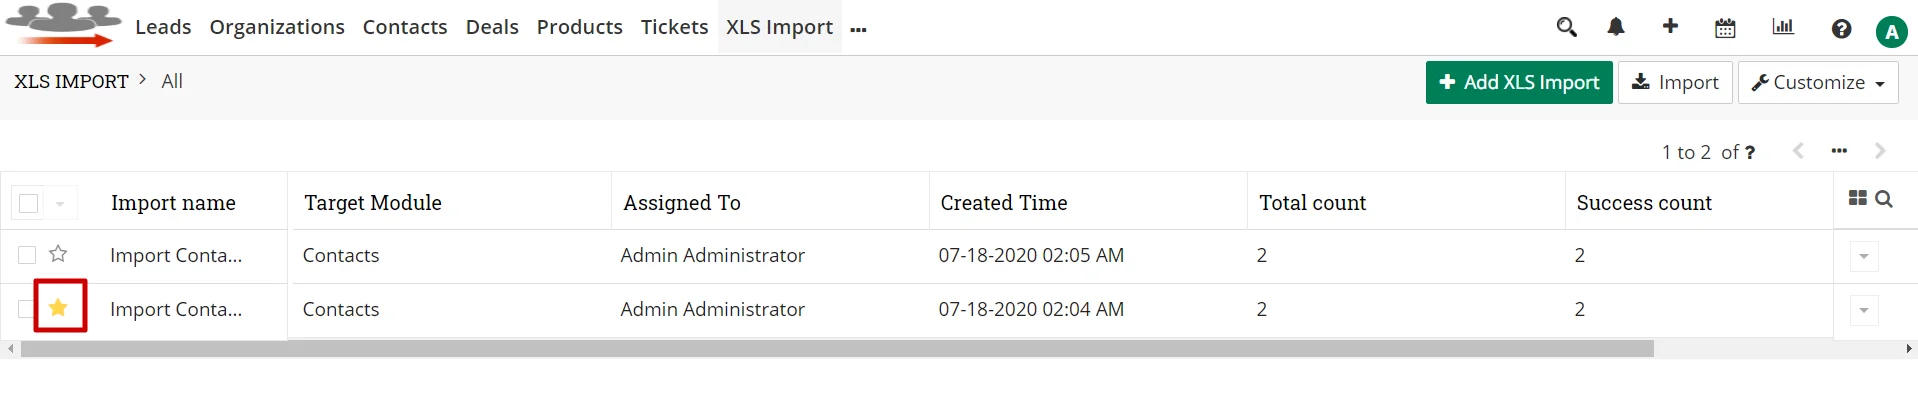The image size is (1918, 400).
Task: Open the Tickets module tab
Action: (x=674, y=27)
